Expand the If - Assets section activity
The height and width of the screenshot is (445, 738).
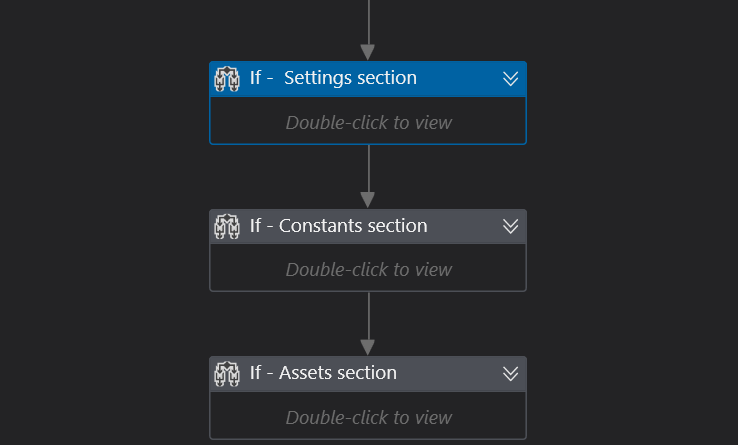coord(510,373)
